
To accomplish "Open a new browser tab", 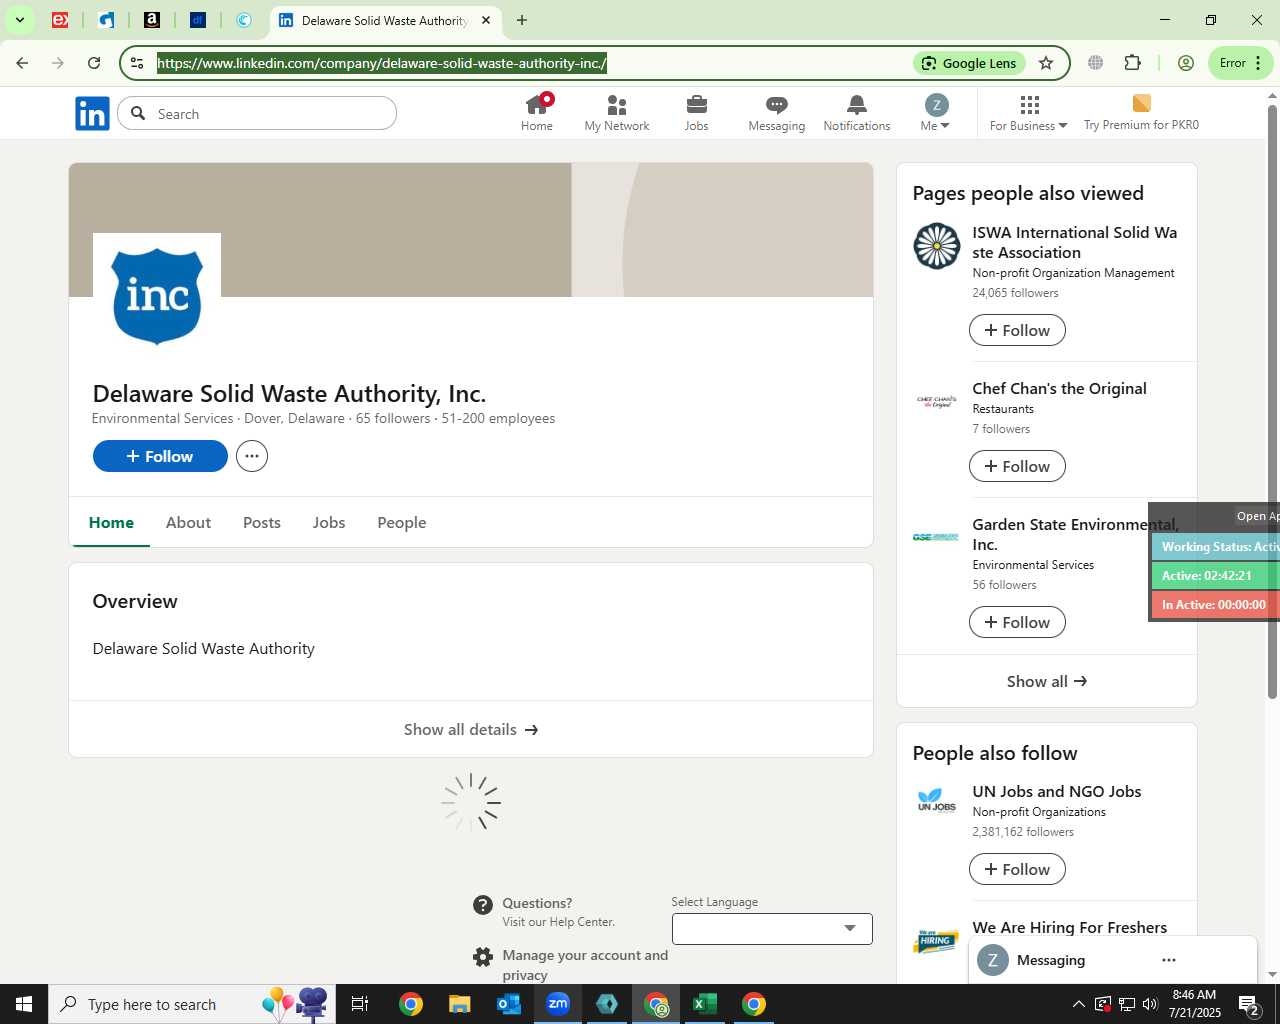I will 522,20.
